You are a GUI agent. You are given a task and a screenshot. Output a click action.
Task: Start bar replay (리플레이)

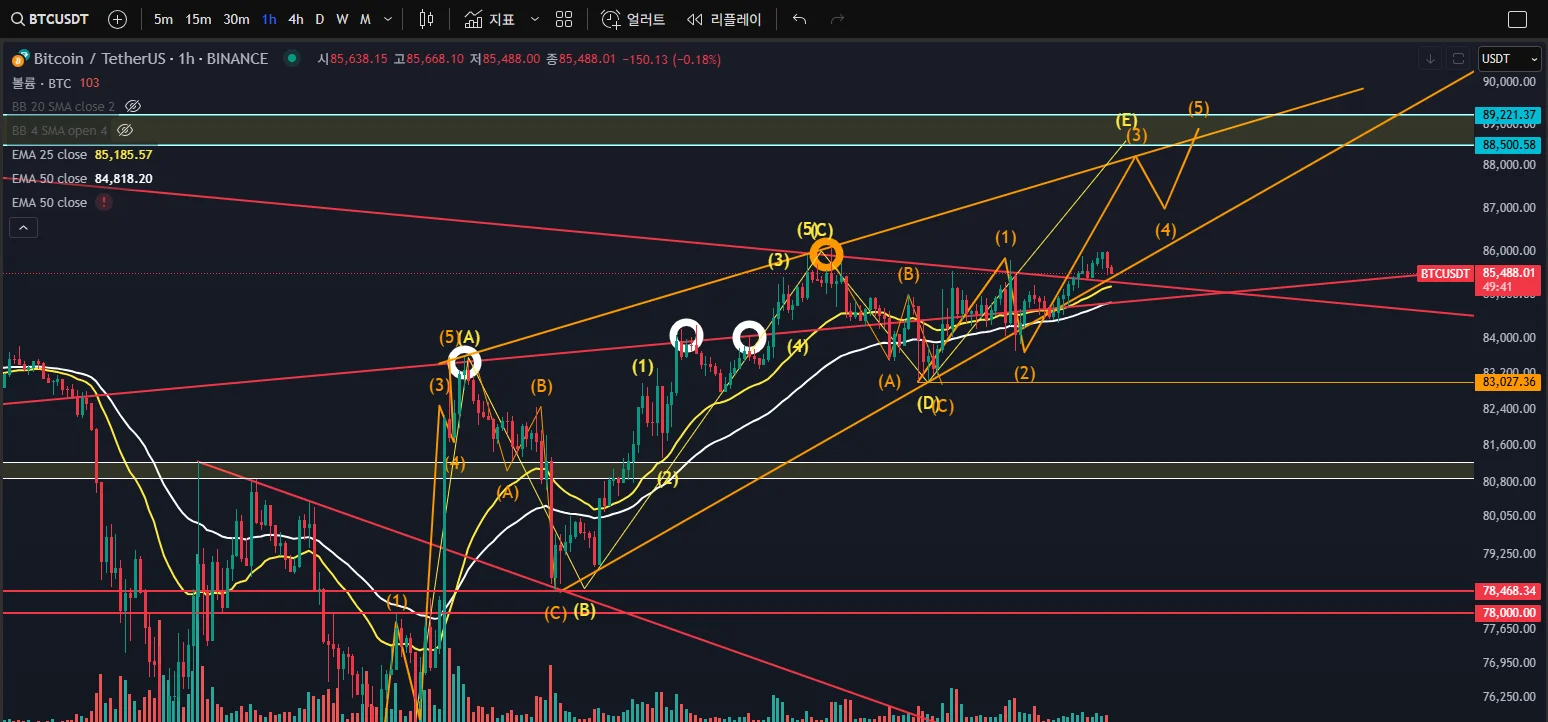(x=724, y=19)
